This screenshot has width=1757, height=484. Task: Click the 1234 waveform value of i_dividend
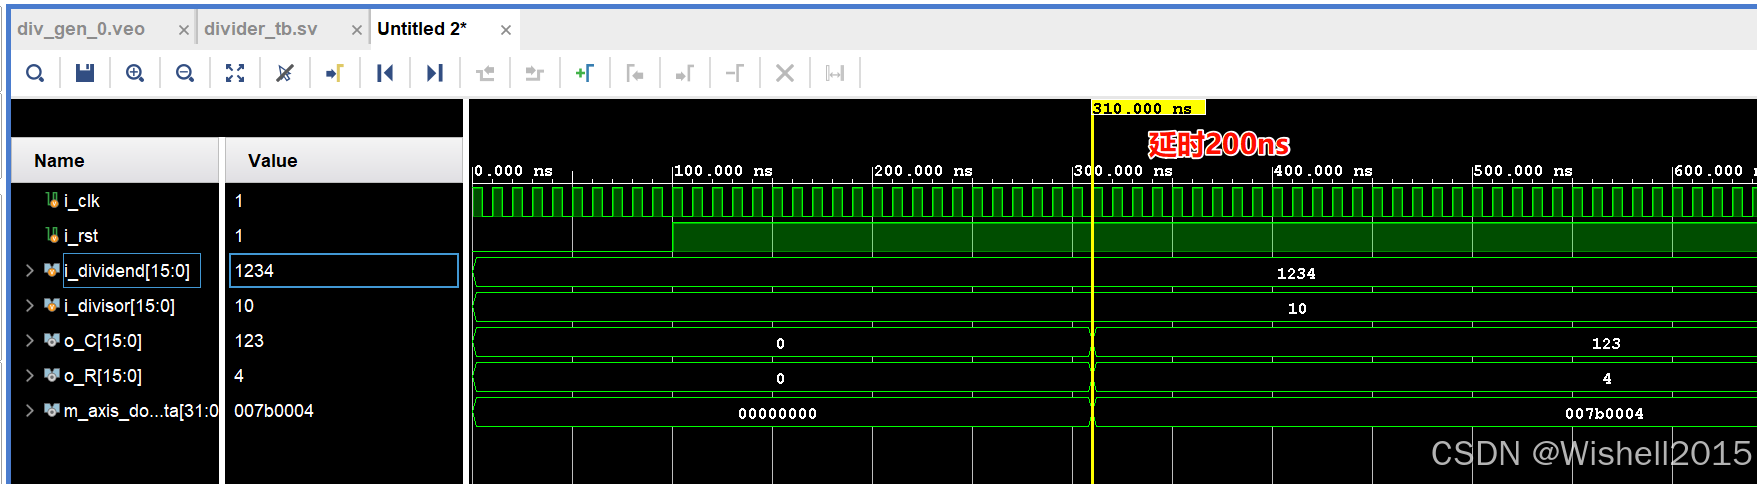1296,274
